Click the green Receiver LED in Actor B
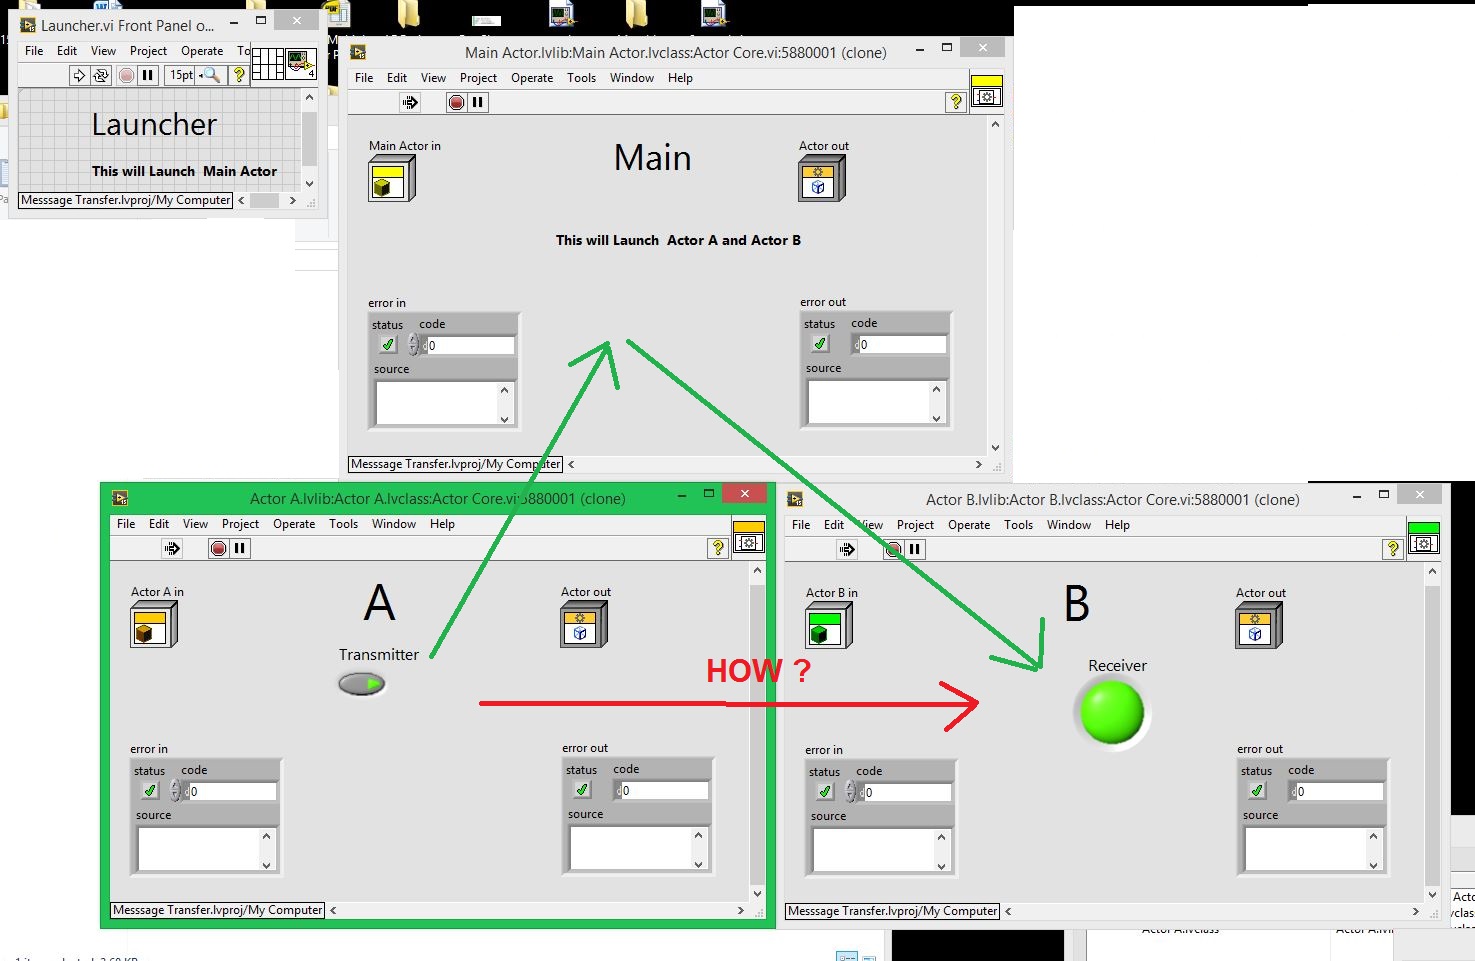 click(1112, 712)
